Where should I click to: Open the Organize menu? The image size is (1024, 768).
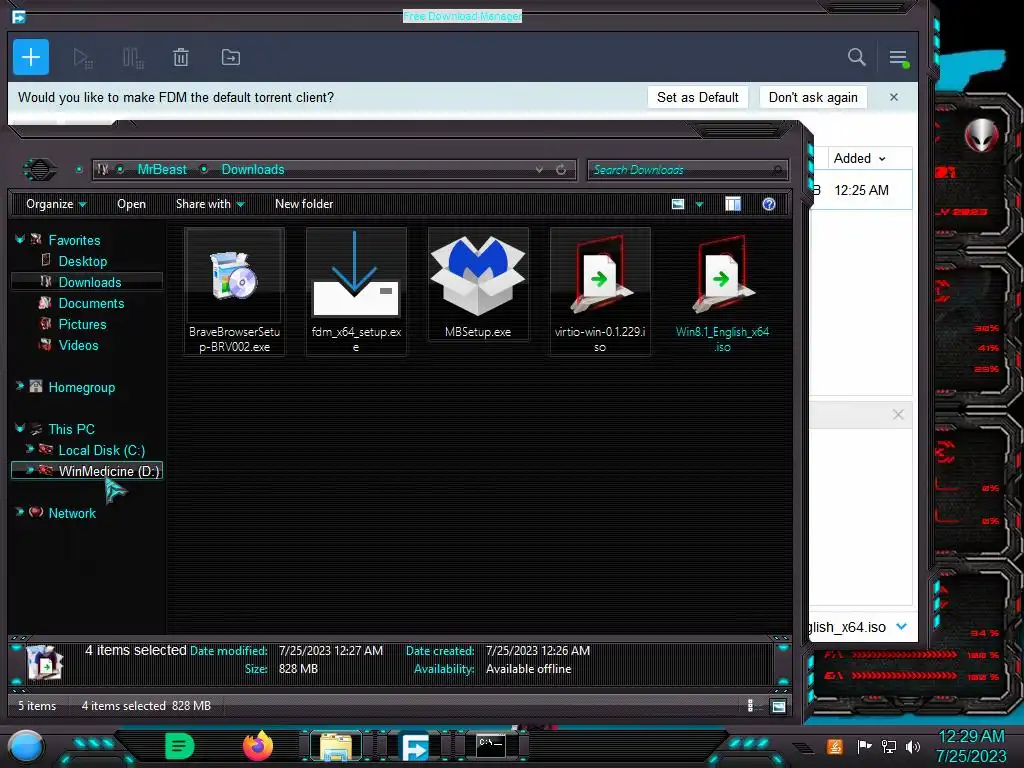point(56,204)
